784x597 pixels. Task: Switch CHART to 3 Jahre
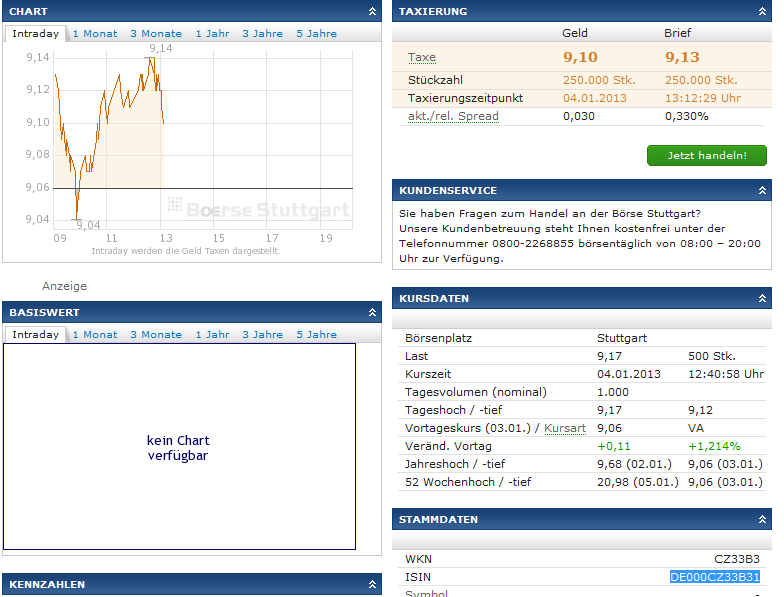[x=262, y=34]
